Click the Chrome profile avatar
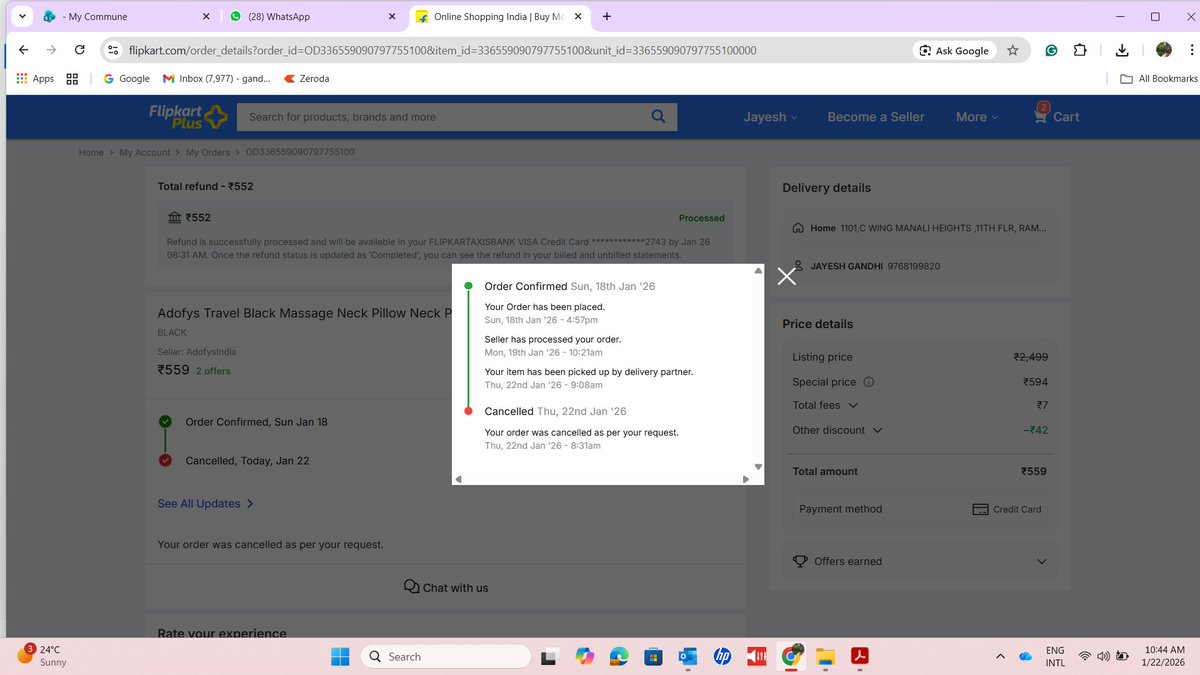 pyautogui.click(x=1164, y=50)
